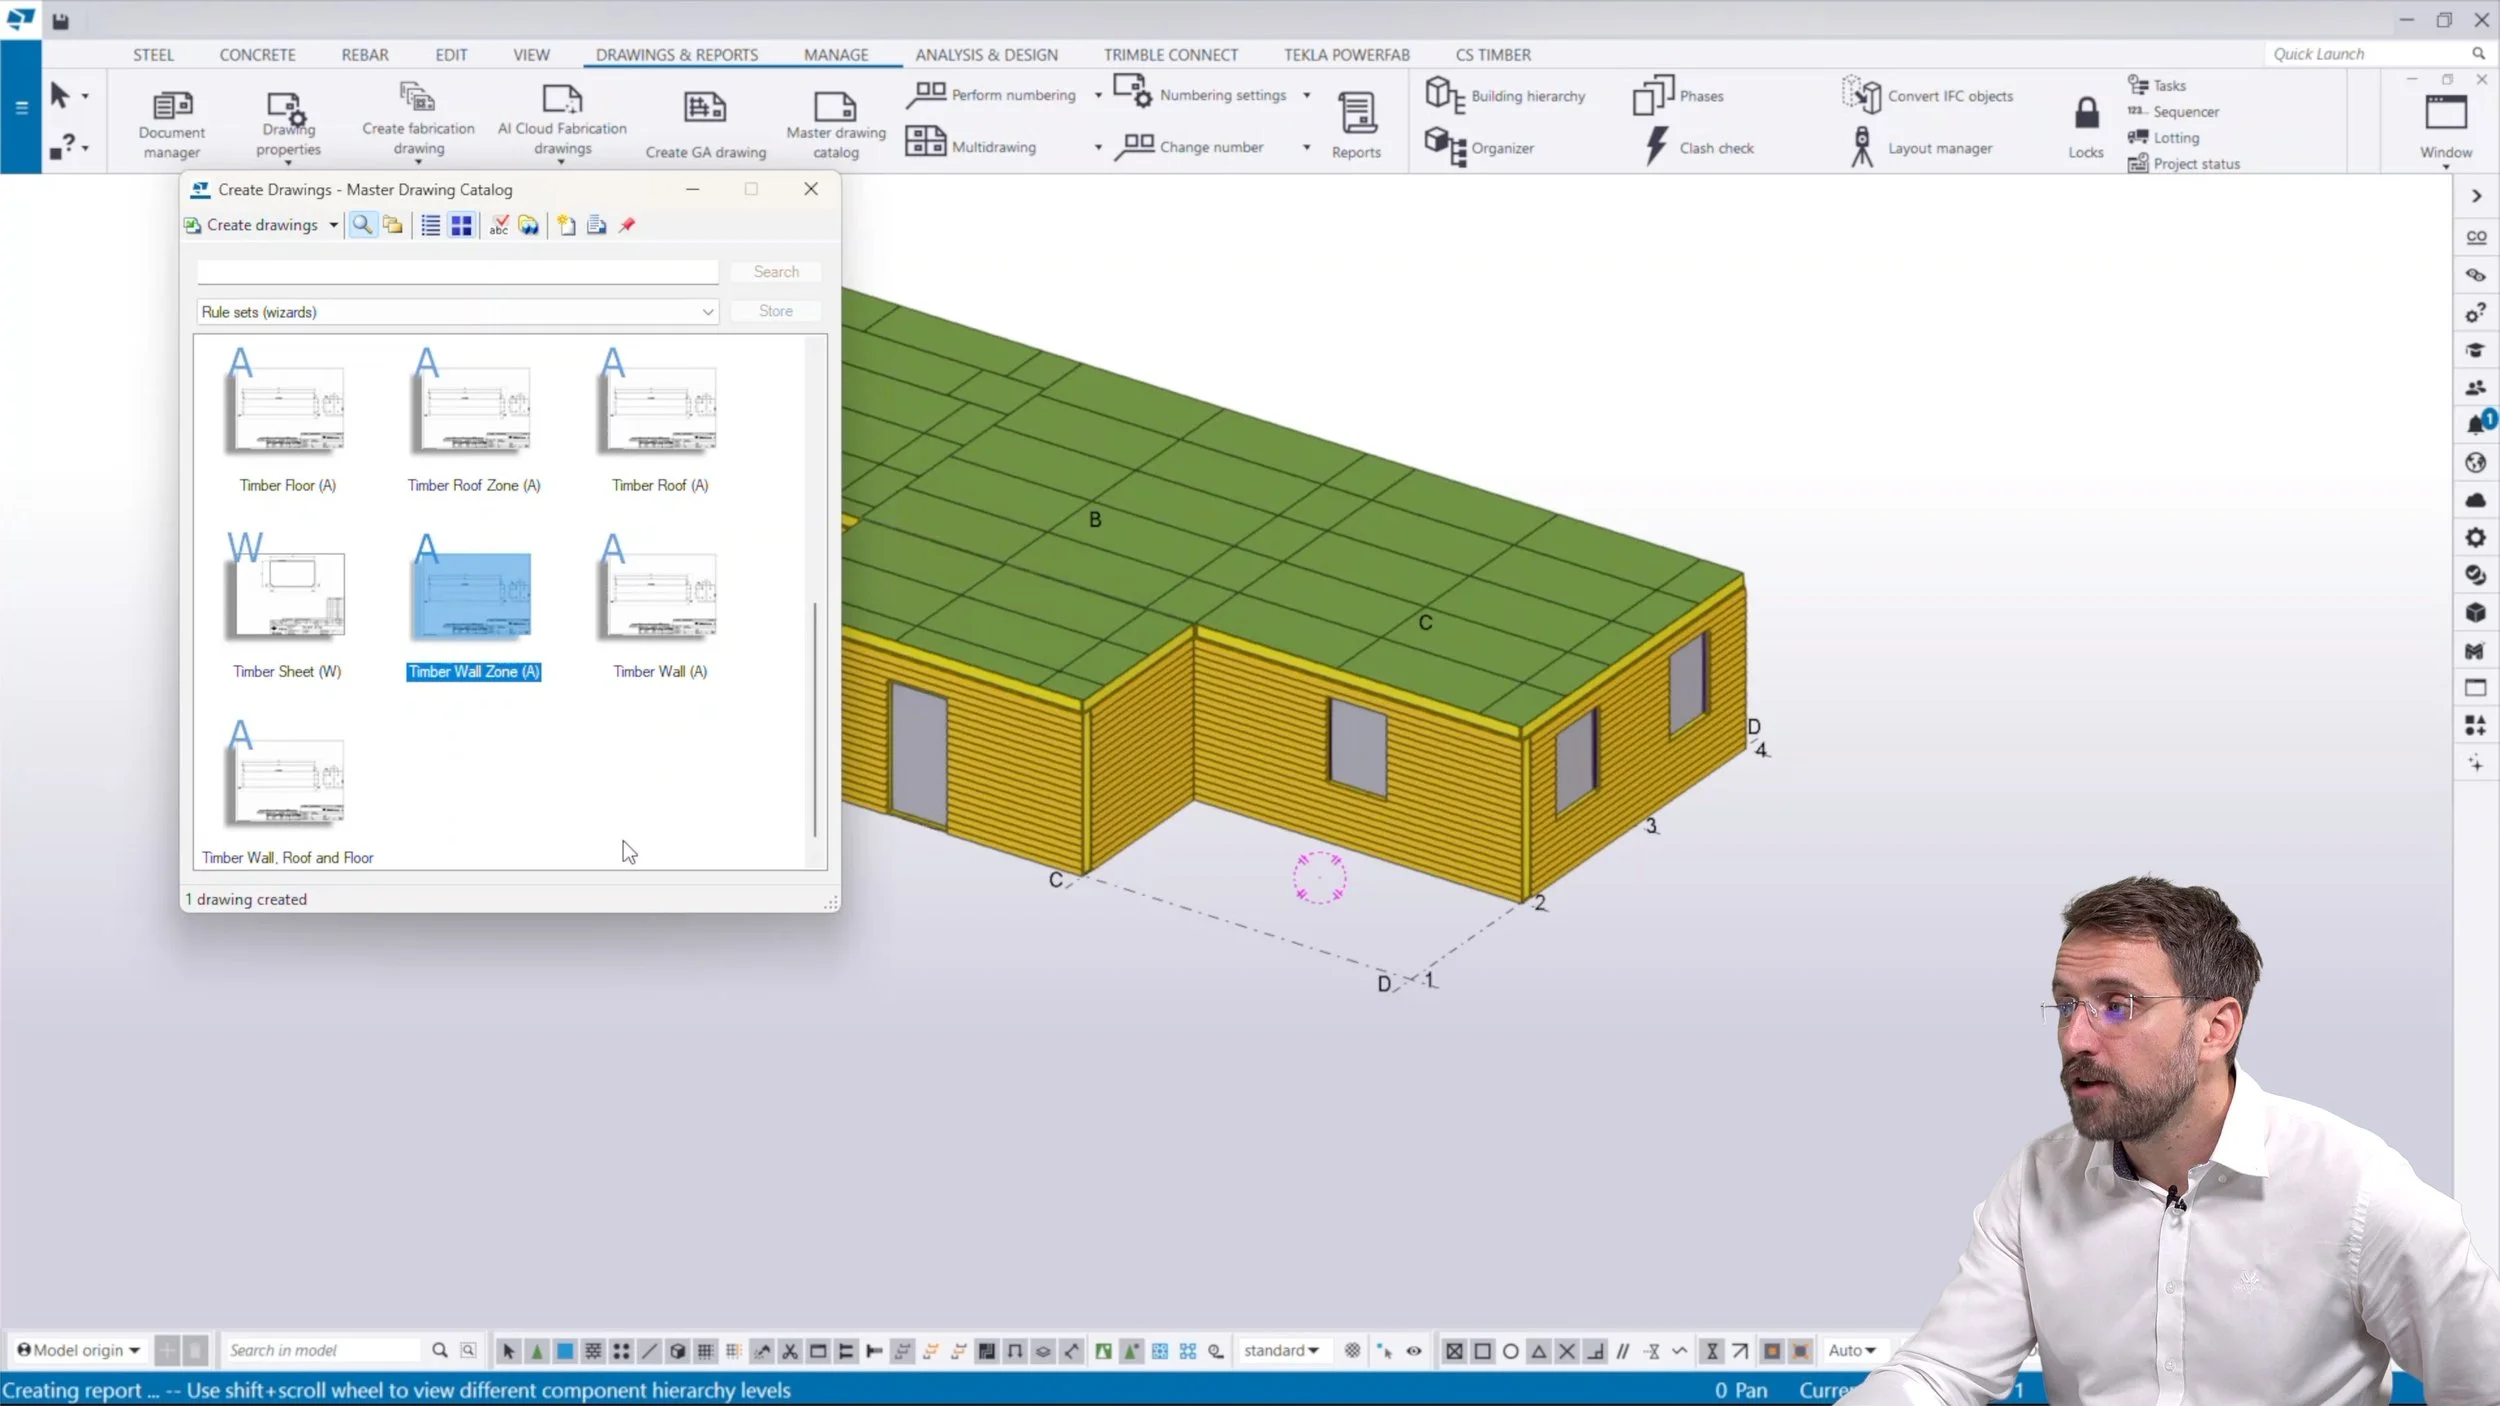Viewport: 2500px width, 1406px height.
Task: Open Building hierarchy
Action: coord(1506,95)
